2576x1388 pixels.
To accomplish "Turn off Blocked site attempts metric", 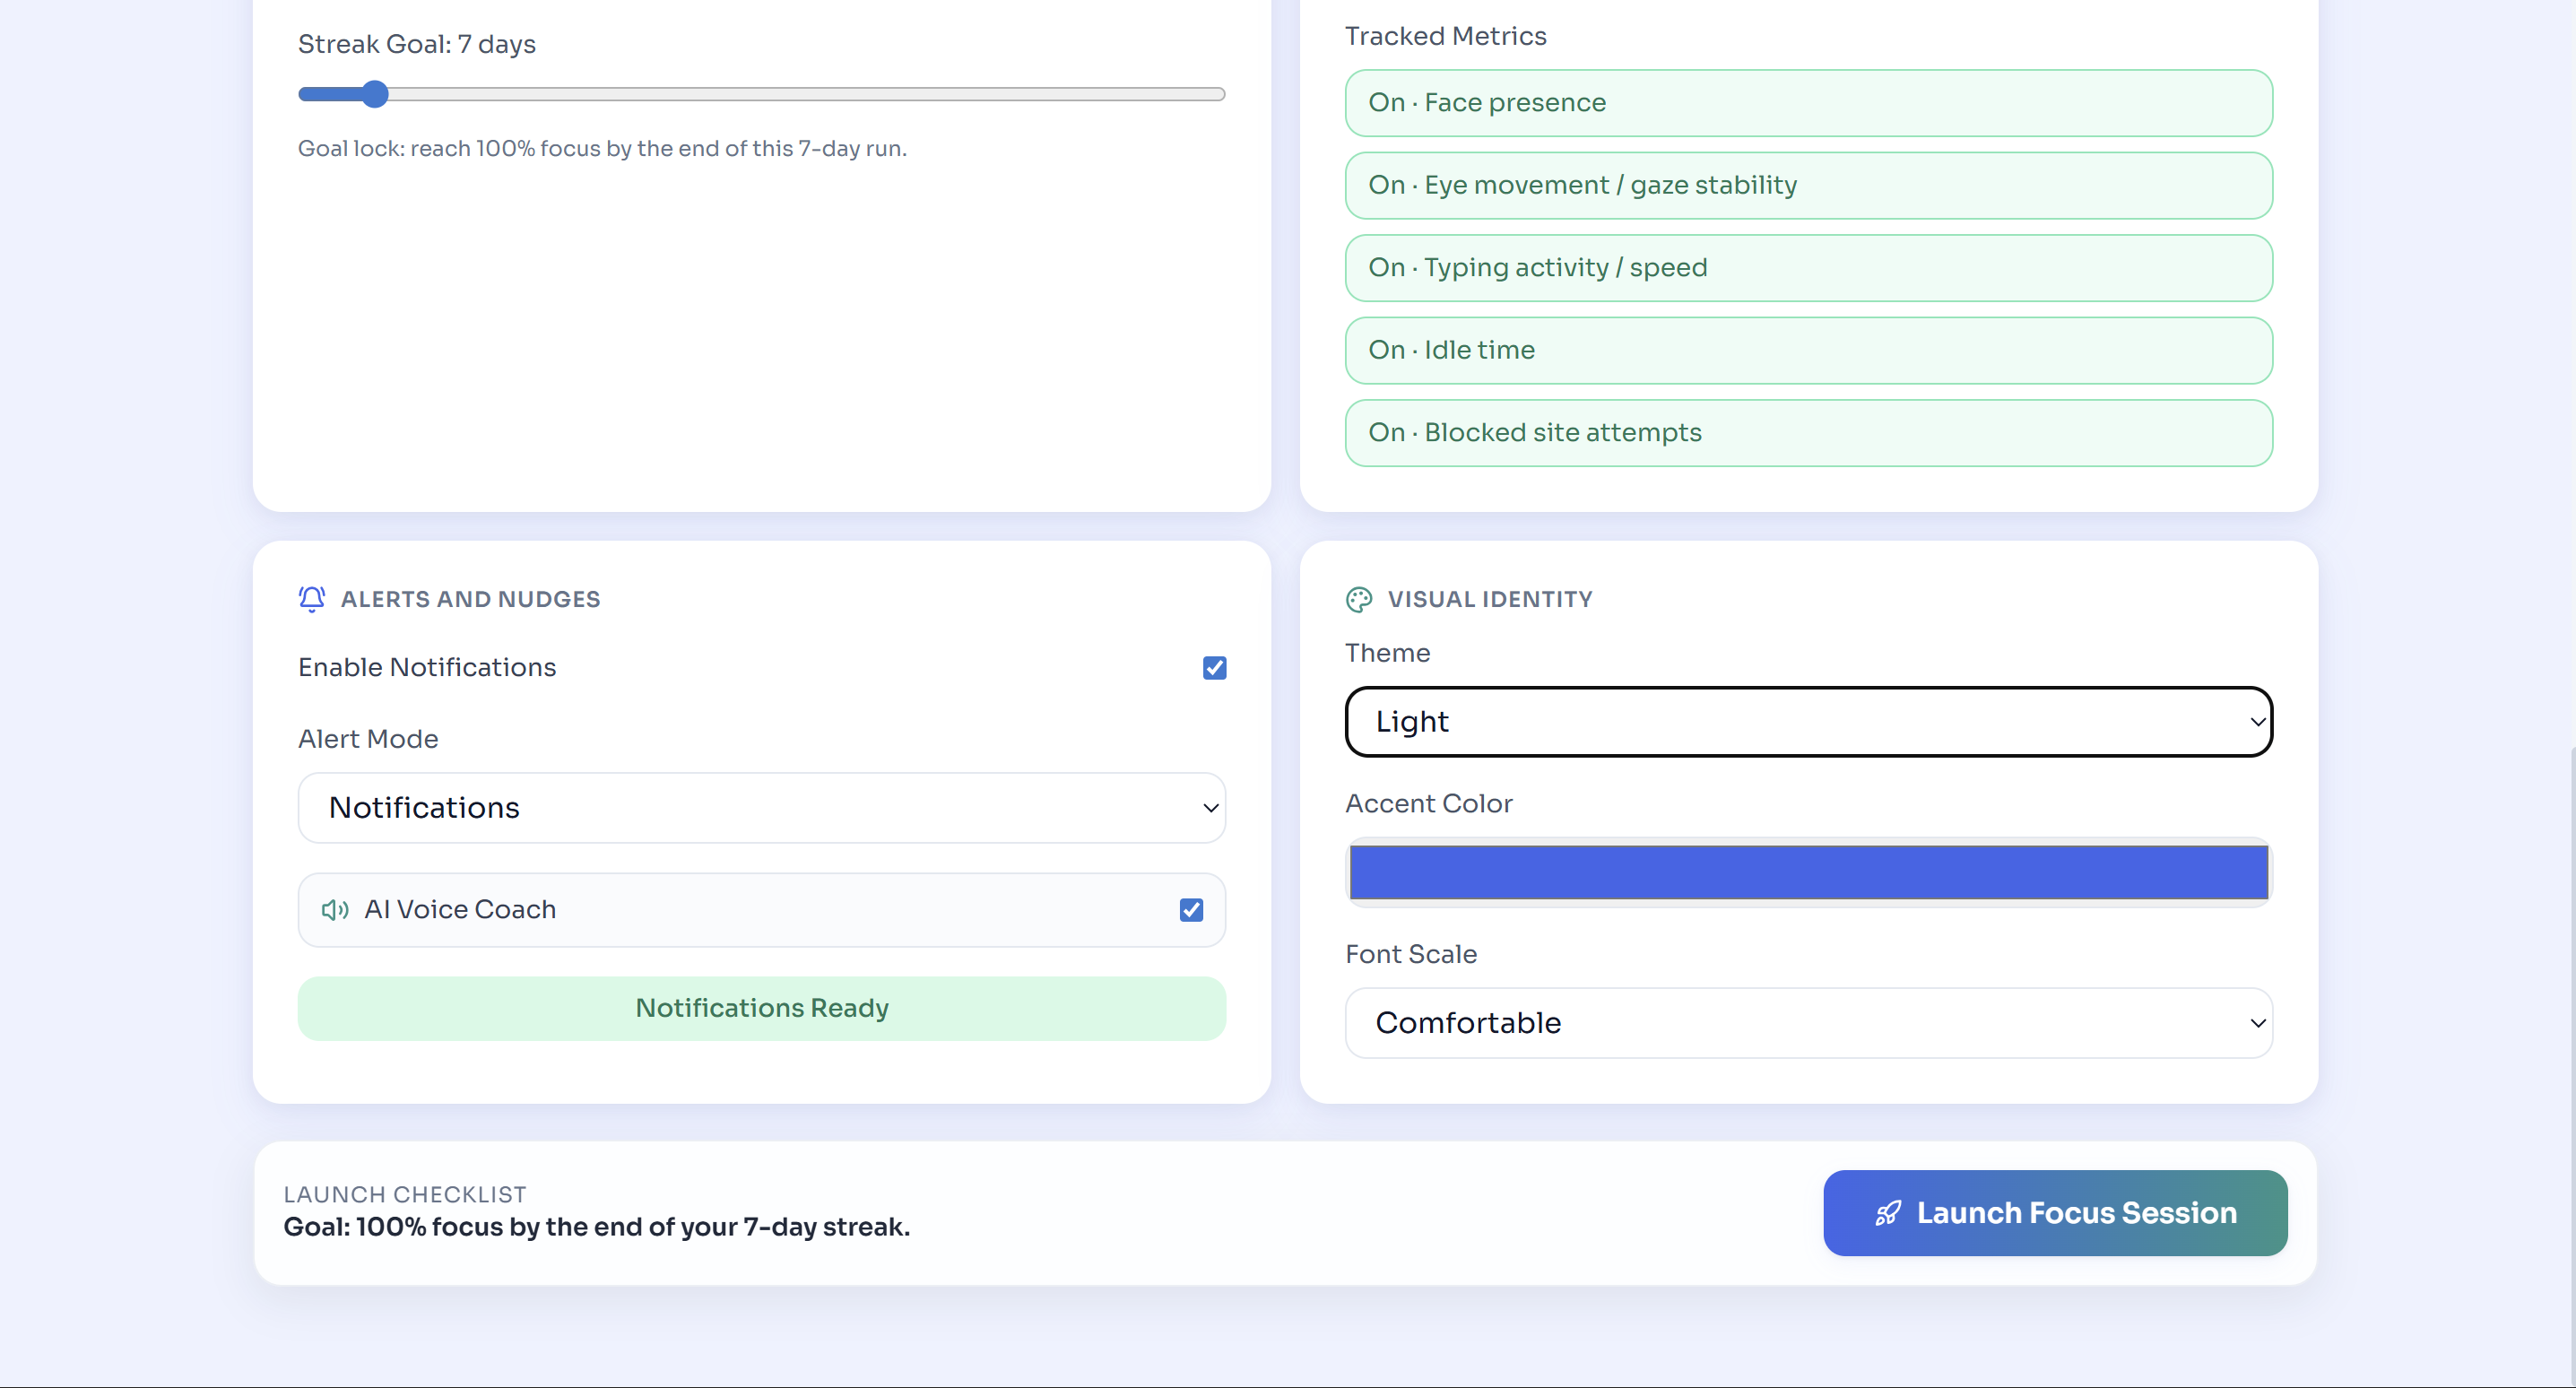I will (x=1808, y=433).
